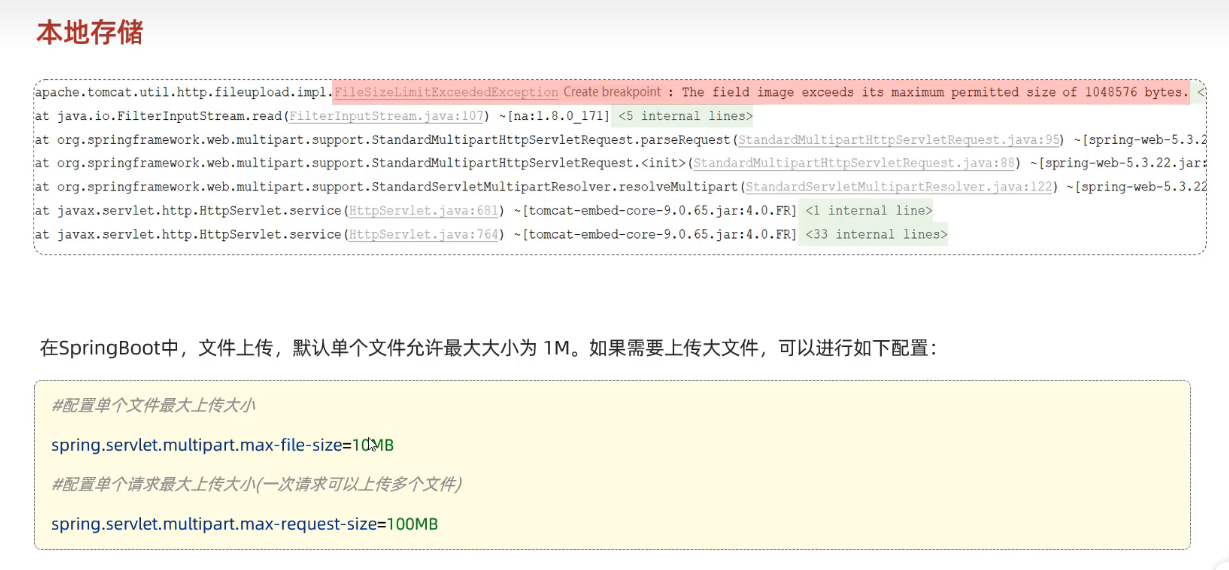Click the FileSizeLimitExceededException link

[445, 92]
